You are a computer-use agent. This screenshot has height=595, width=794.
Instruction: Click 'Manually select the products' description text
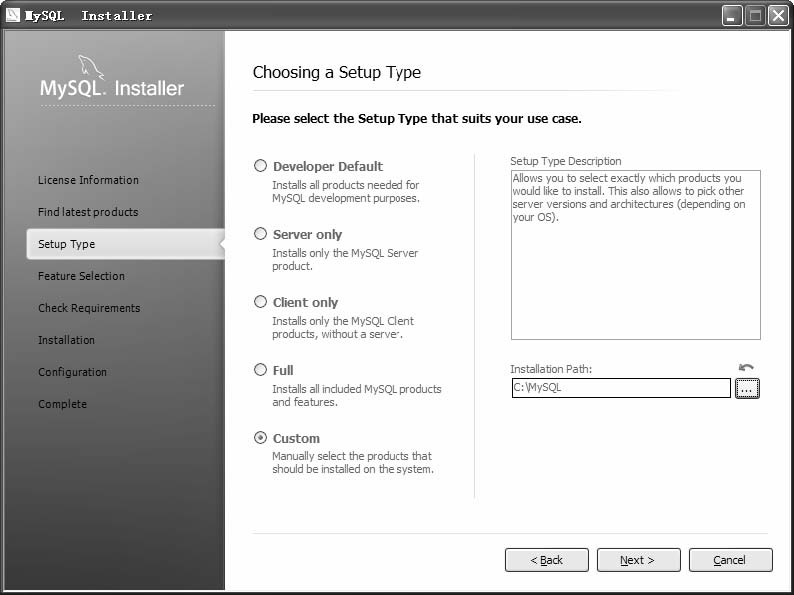coord(353,462)
